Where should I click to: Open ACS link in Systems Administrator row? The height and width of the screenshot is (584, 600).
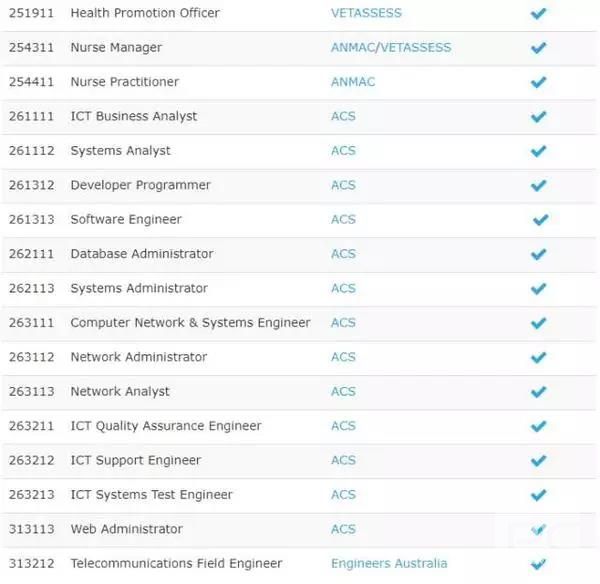point(343,288)
